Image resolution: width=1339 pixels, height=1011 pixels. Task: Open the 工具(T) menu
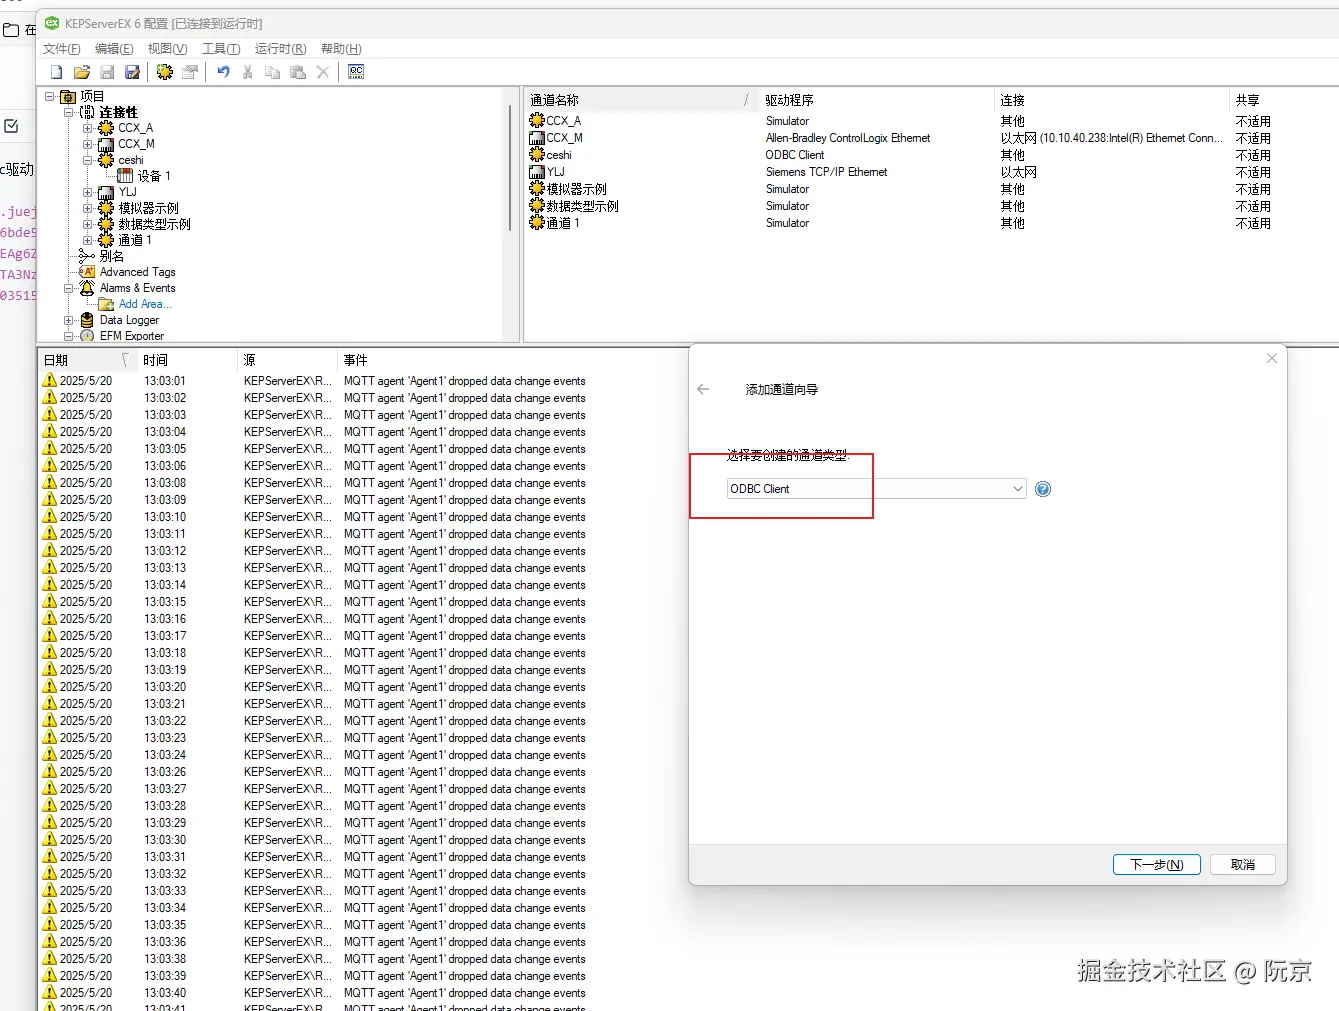[x=221, y=49]
